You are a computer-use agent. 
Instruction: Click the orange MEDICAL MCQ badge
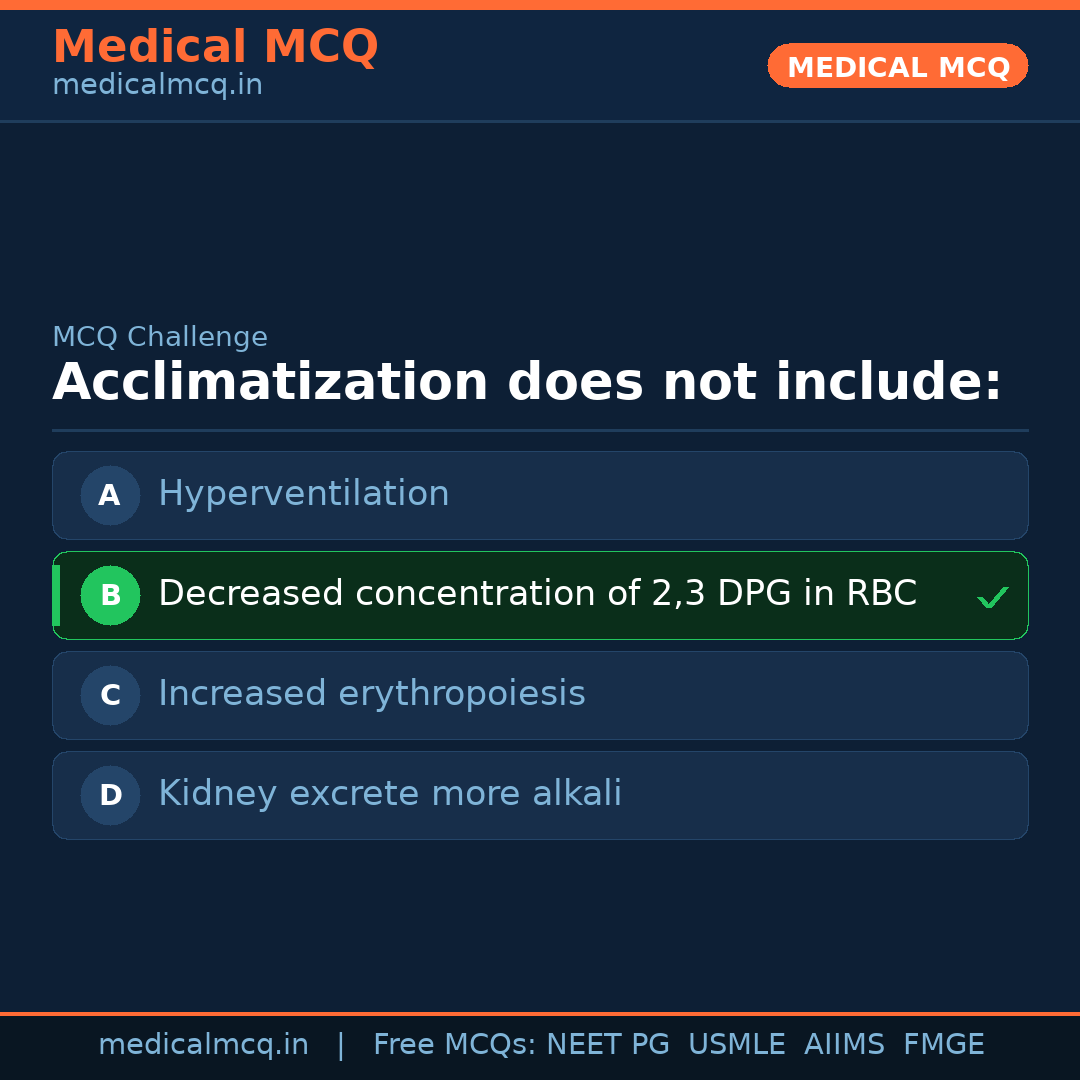pyautogui.click(x=897, y=66)
